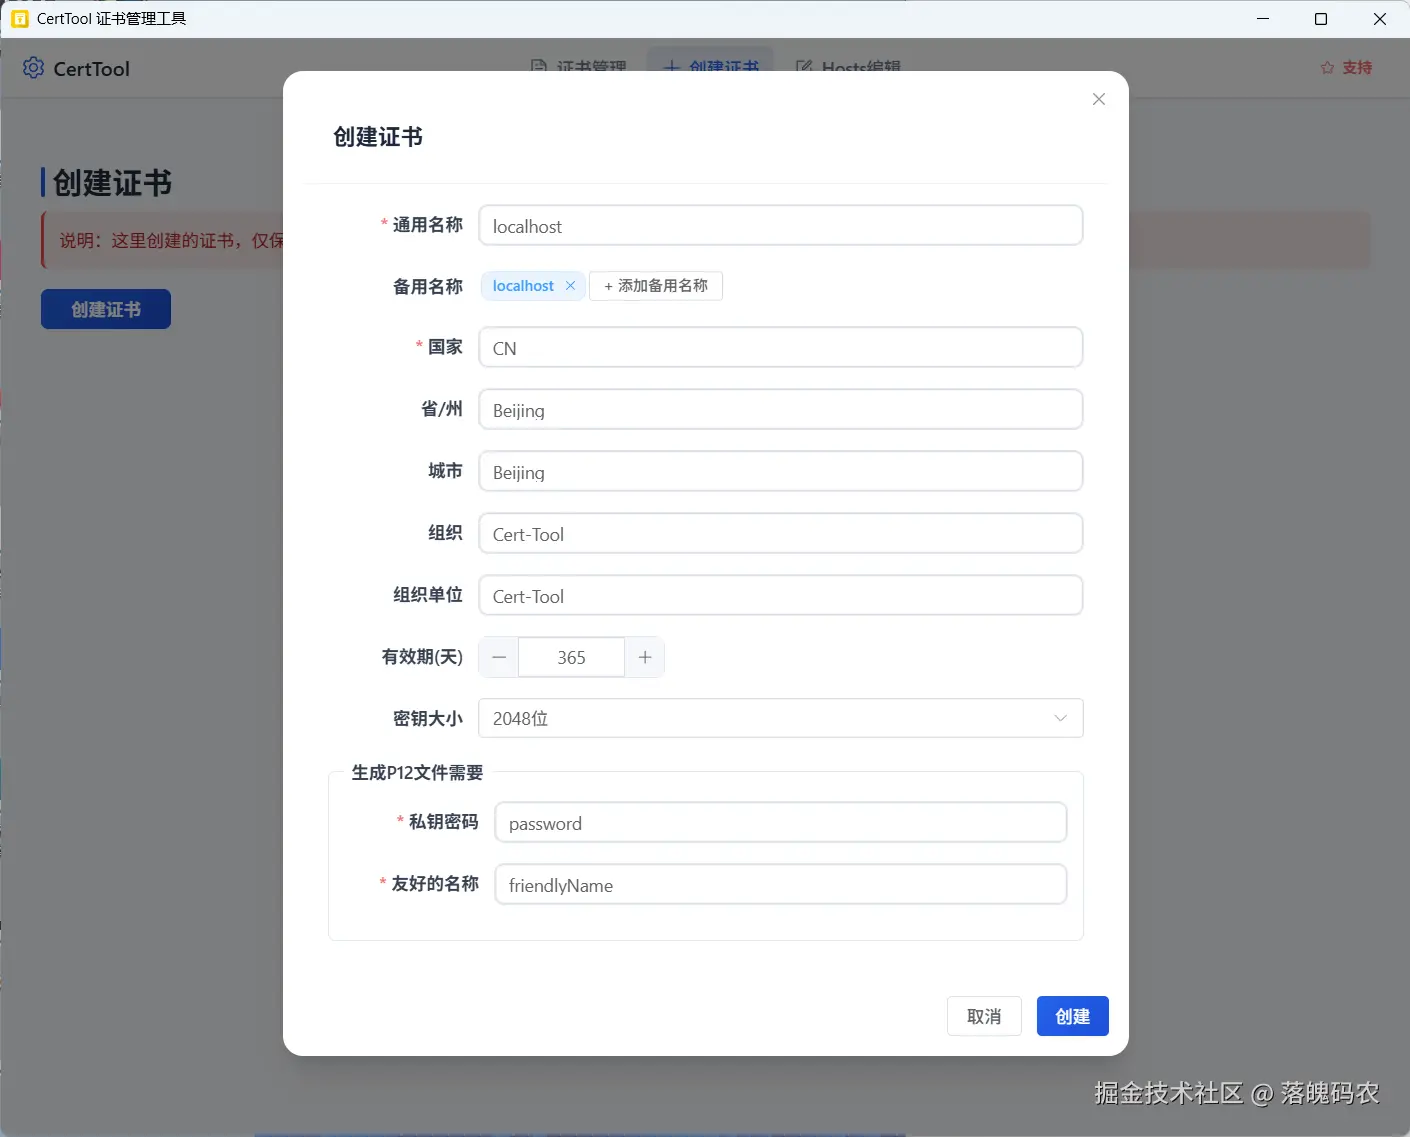Click the localhost tag text
The height and width of the screenshot is (1137, 1410).
pos(523,286)
